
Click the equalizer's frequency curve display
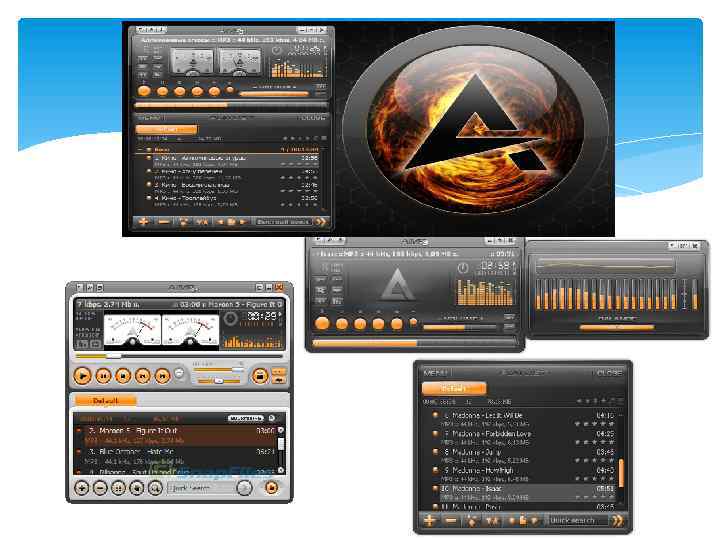pos(605,265)
